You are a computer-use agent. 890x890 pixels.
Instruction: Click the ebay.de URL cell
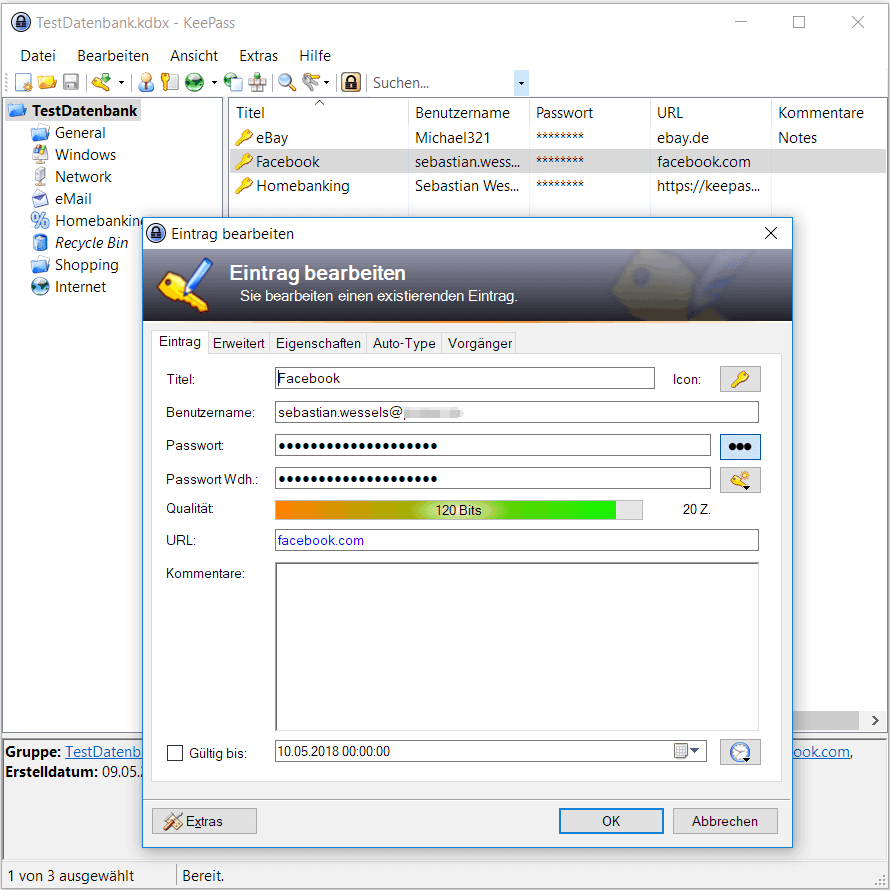(x=683, y=138)
